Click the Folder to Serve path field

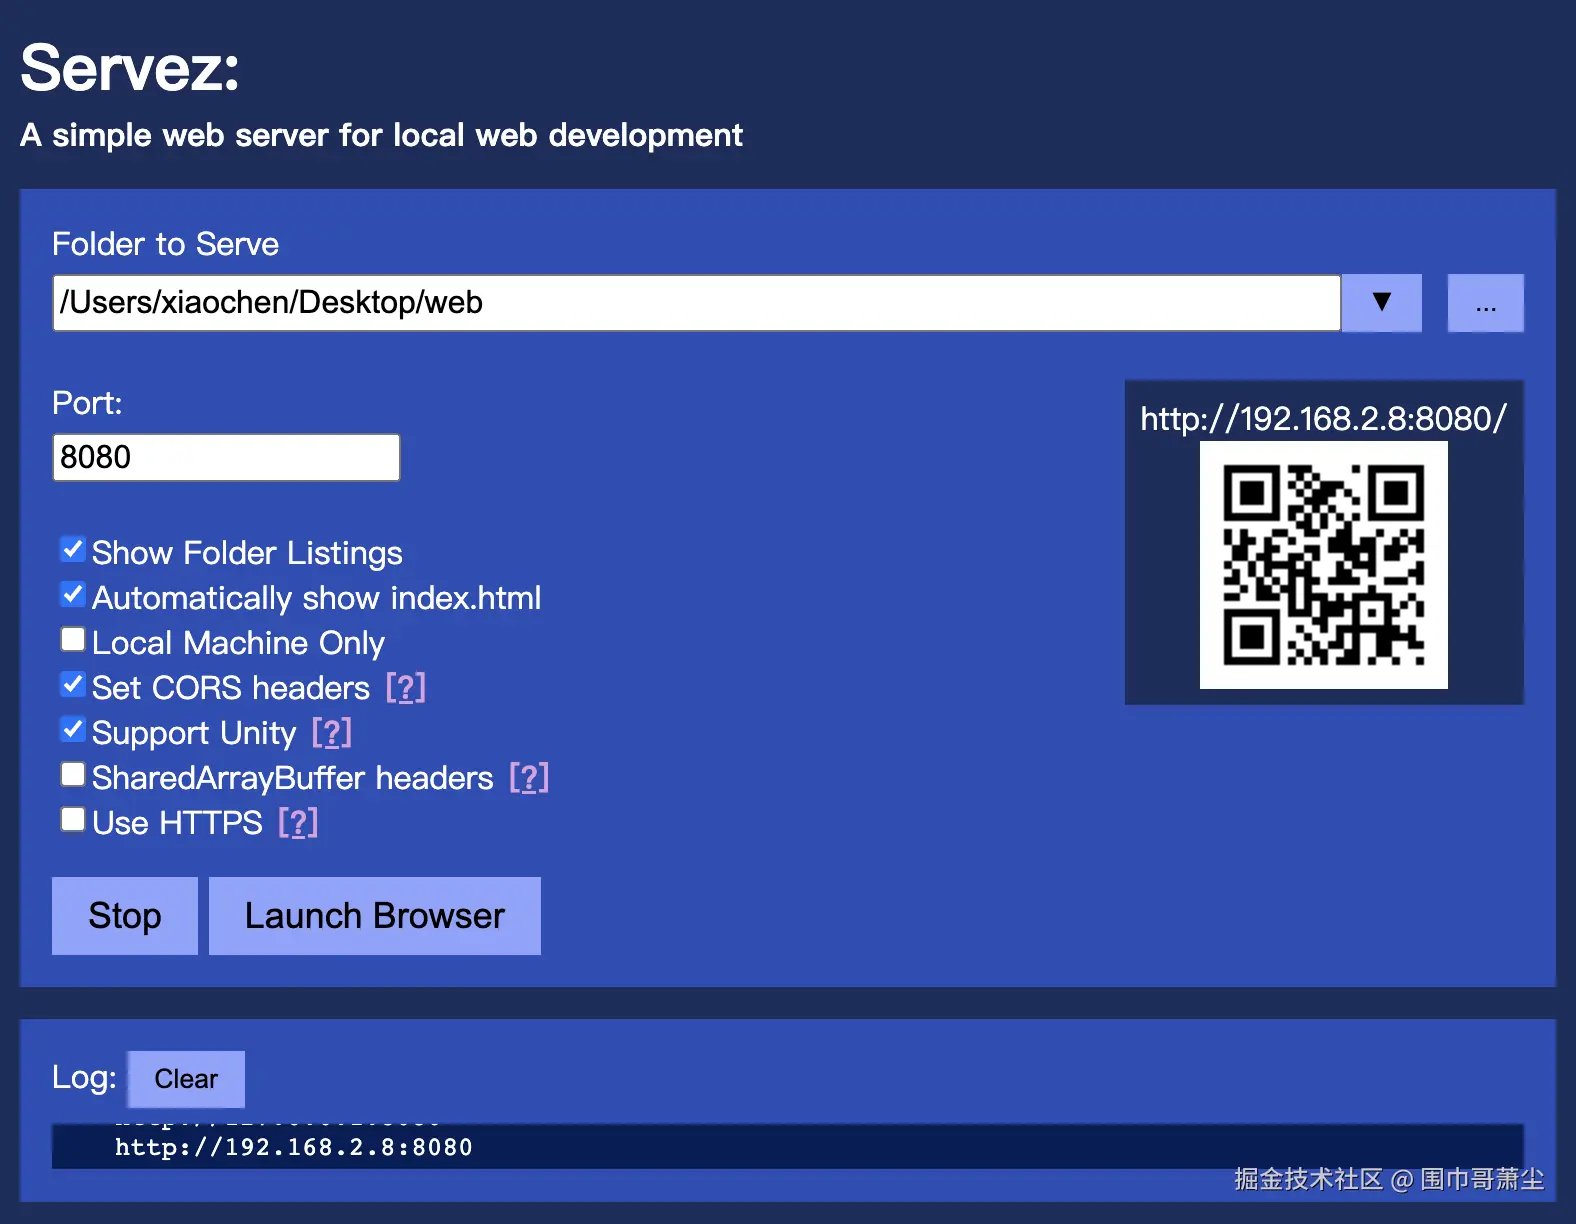[696, 302]
